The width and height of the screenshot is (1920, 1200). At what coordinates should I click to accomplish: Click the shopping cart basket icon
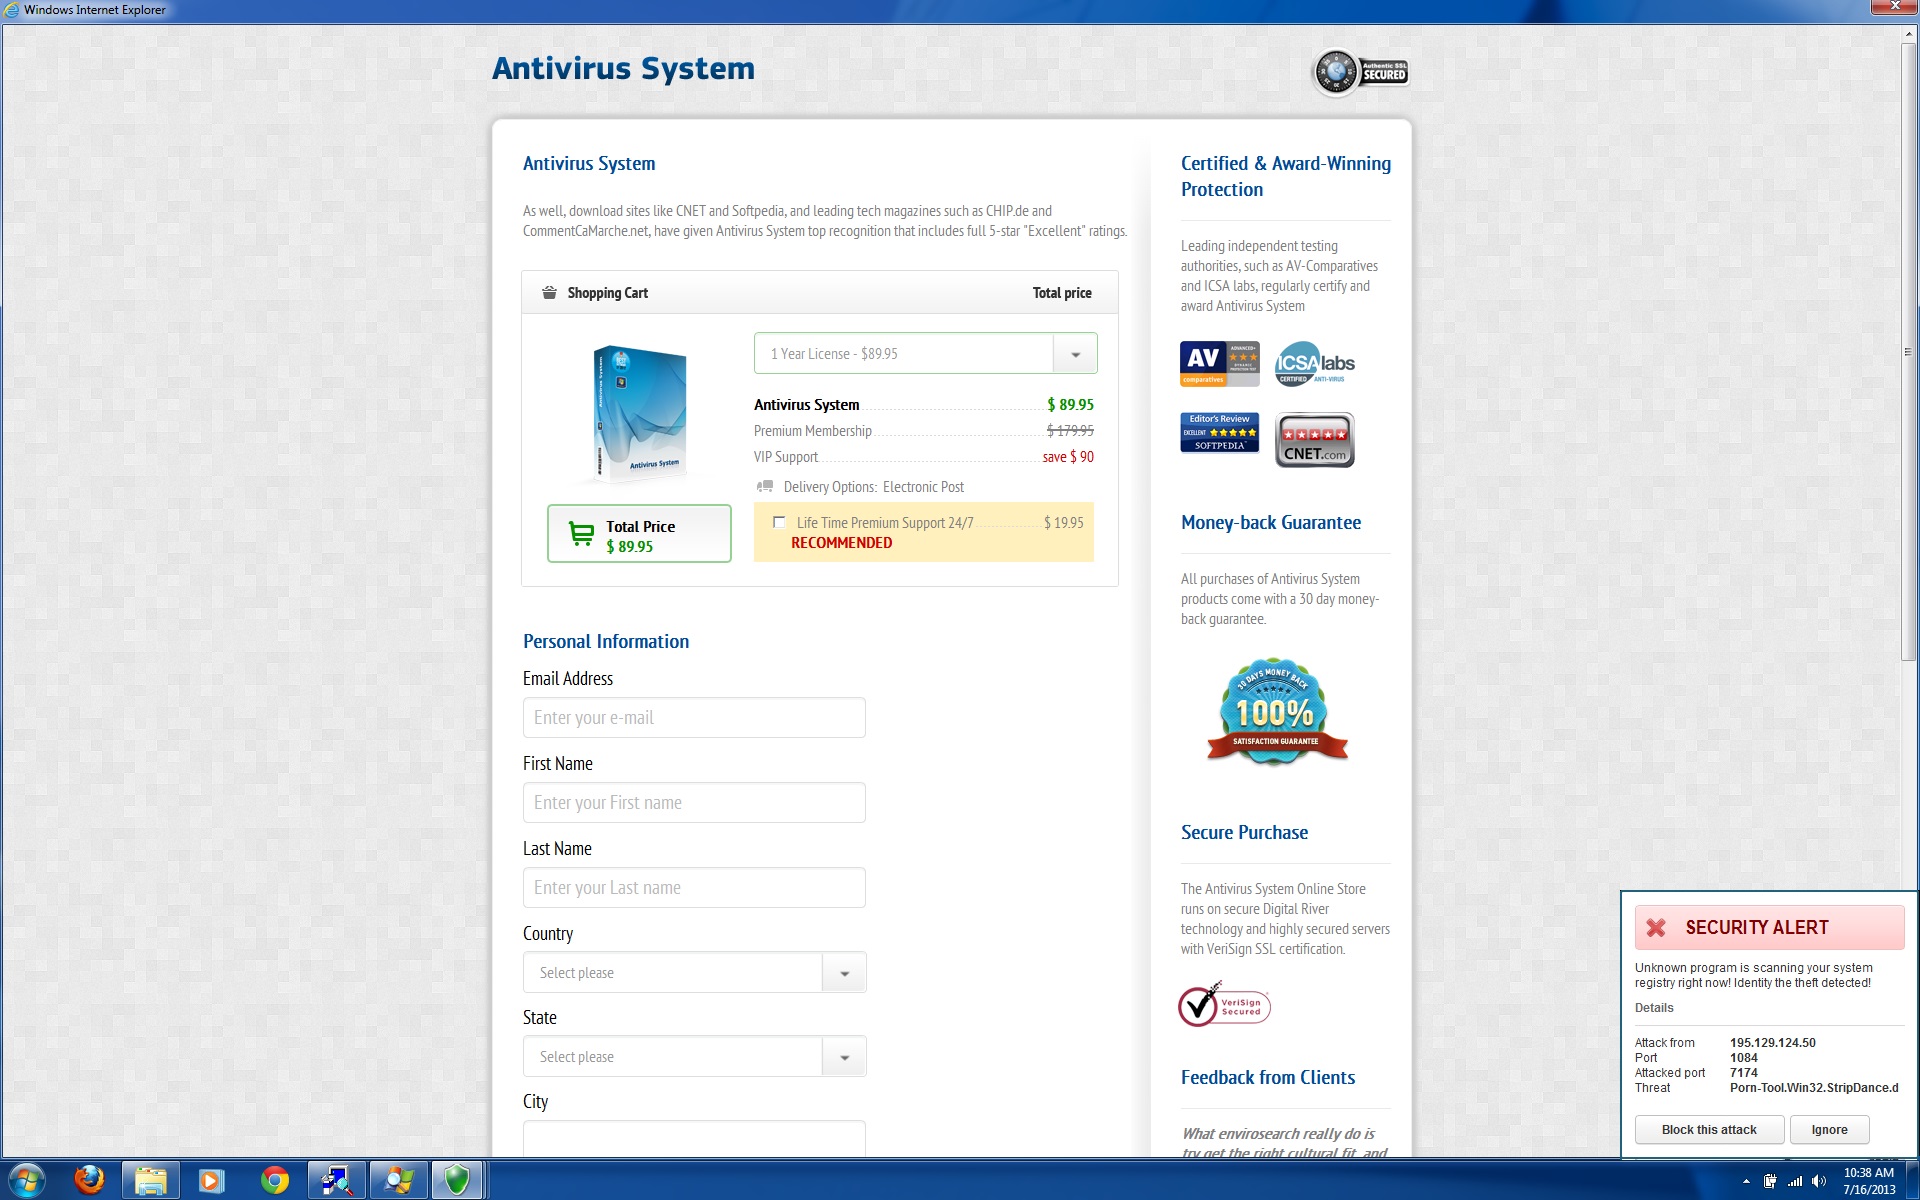[x=549, y=293]
